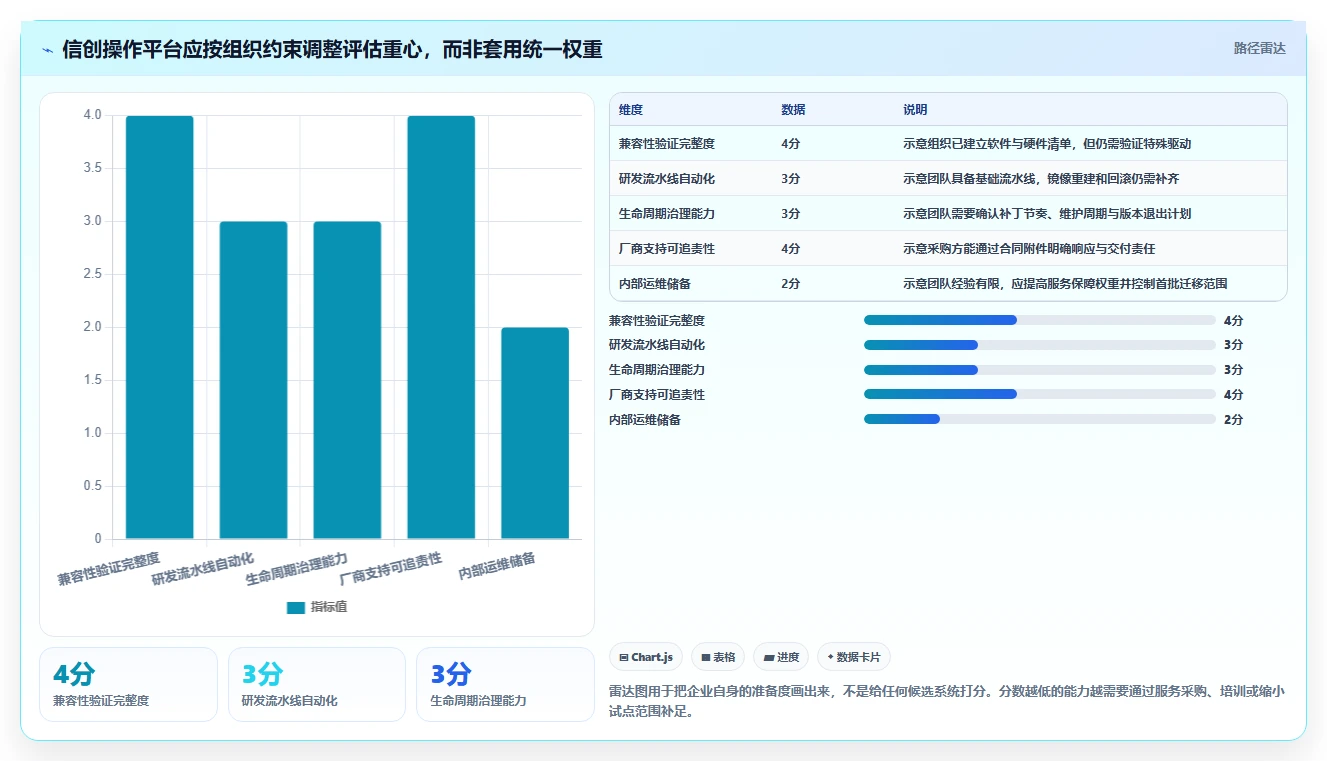The image size is (1327, 761).
Task: Click the 2分 value in the table
Action: pyautogui.click(x=791, y=284)
